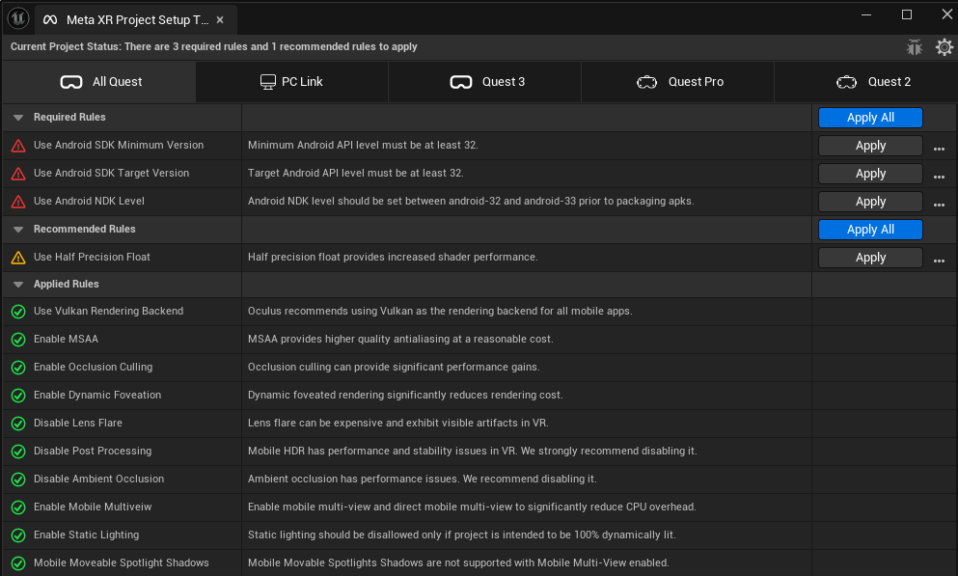Apply All recommended rules
Screen dimensions: 958x576
tap(870, 230)
